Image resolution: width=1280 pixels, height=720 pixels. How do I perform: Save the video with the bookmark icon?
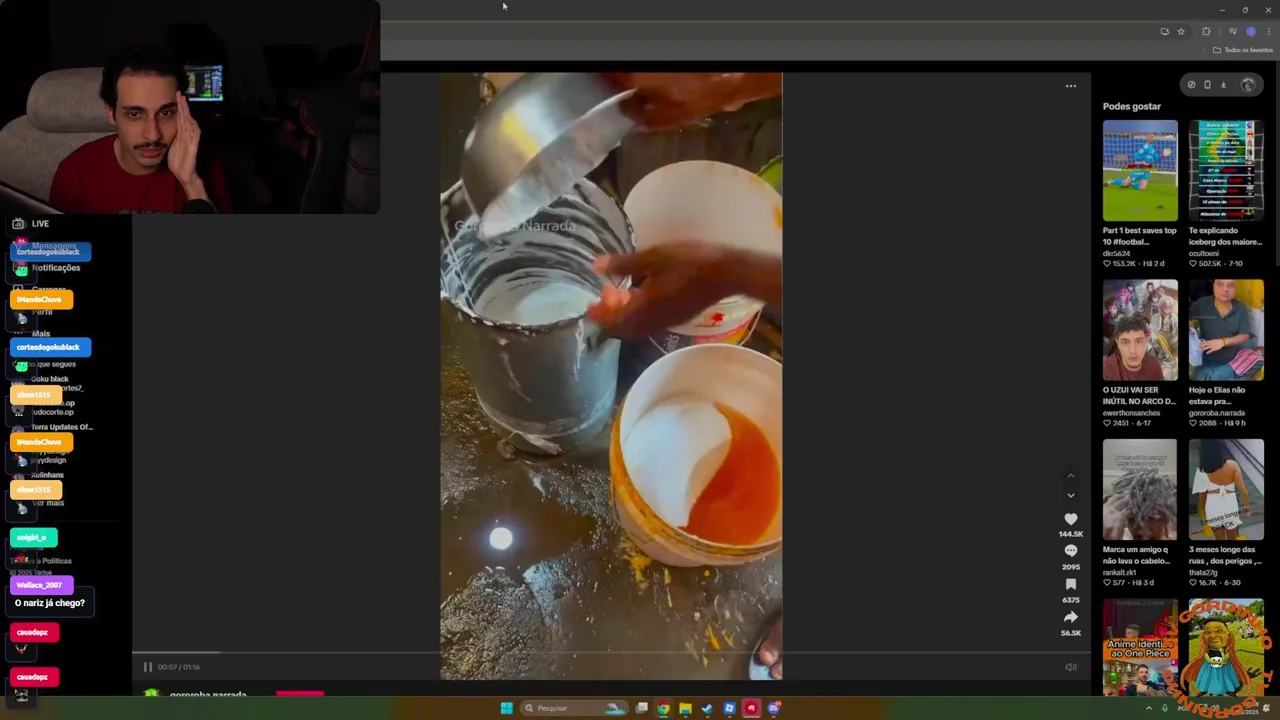point(1070,584)
